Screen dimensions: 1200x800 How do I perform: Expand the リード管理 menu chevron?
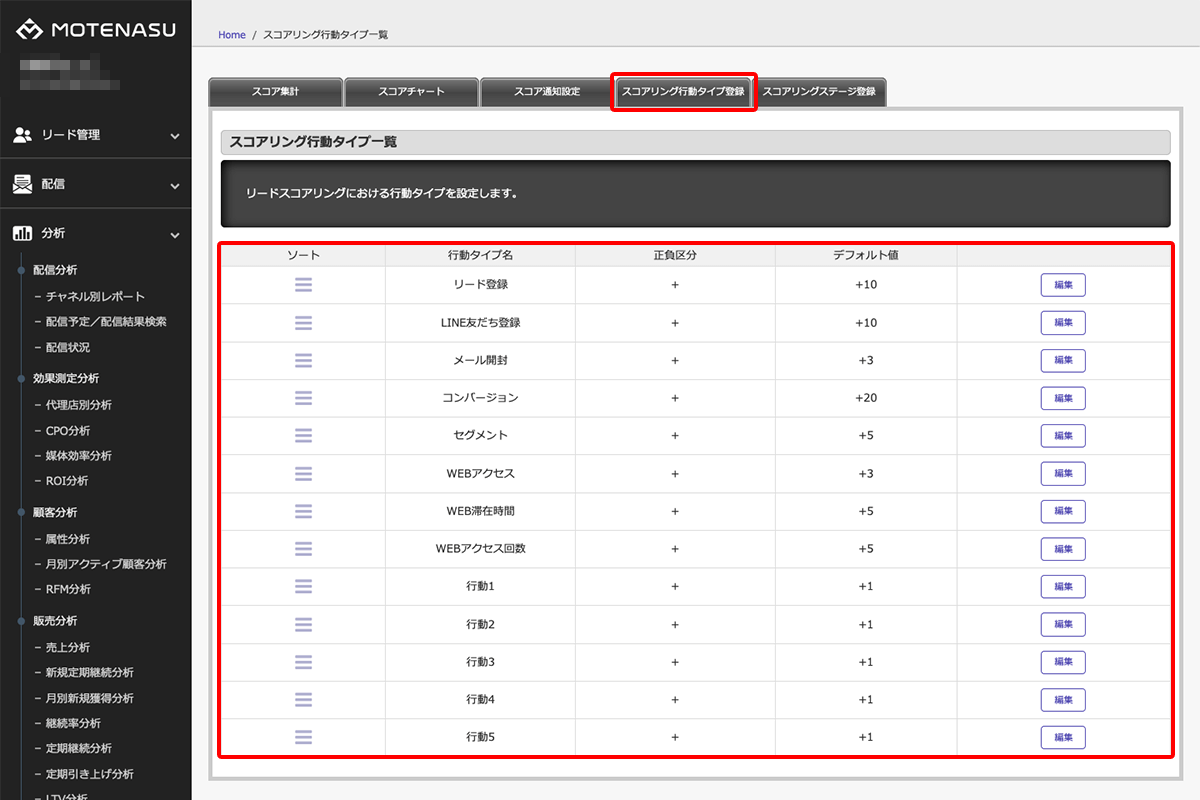175,136
